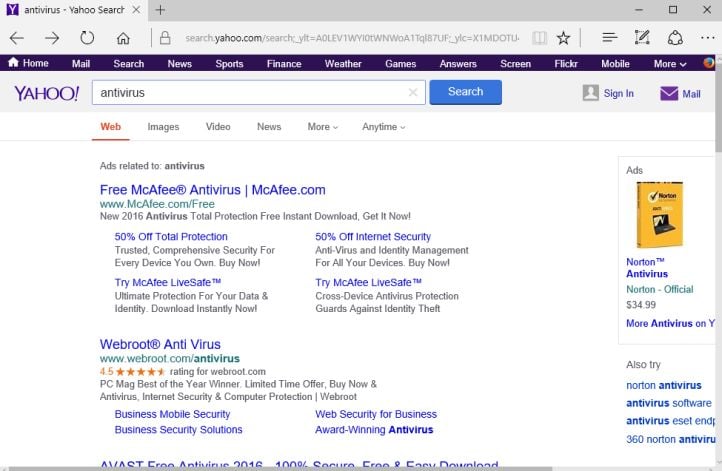Open Reading view book icon
The width and height of the screenshot is (722, 471).
(539, 38)
